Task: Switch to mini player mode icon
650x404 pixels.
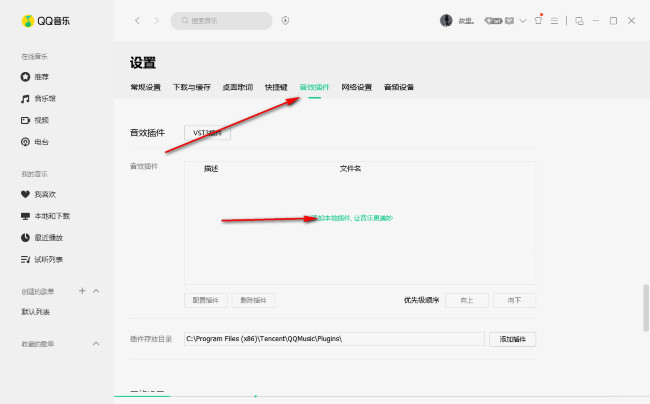Action: pos(579,20)
